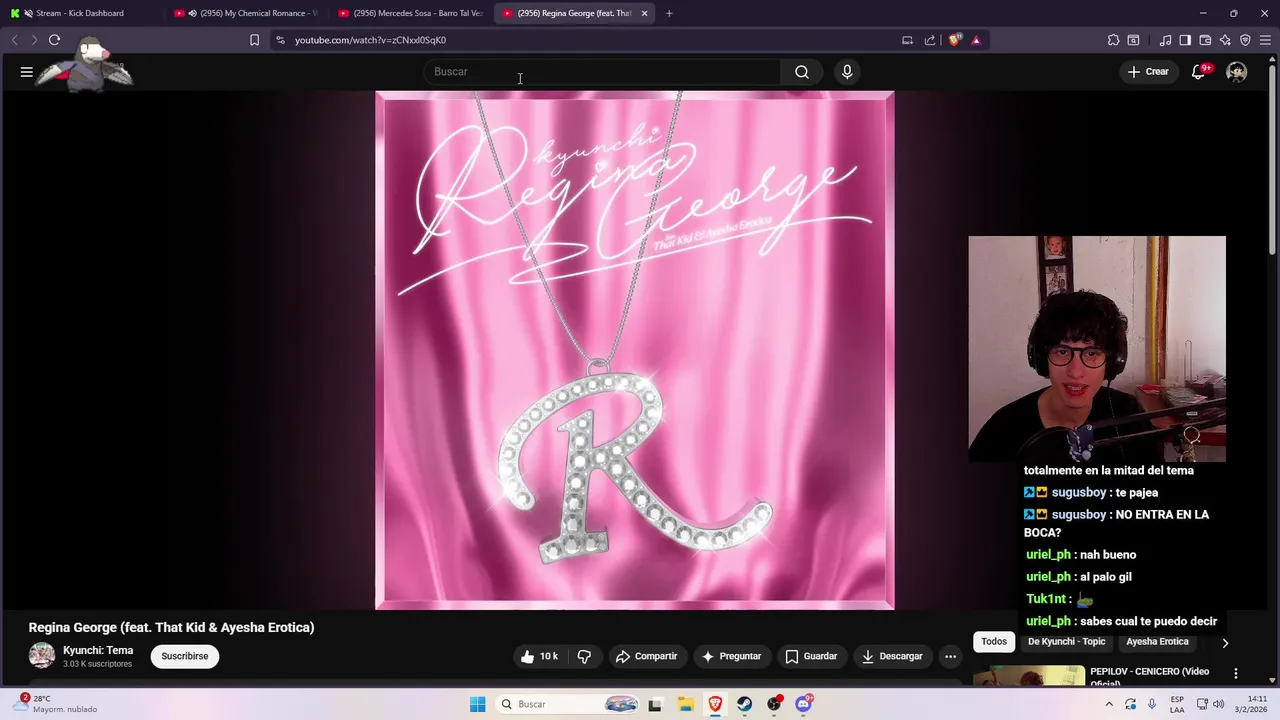This screenshot has height=720, width=1280.
Task: Click the Suscribirse button
Action: tap(185, 656)
